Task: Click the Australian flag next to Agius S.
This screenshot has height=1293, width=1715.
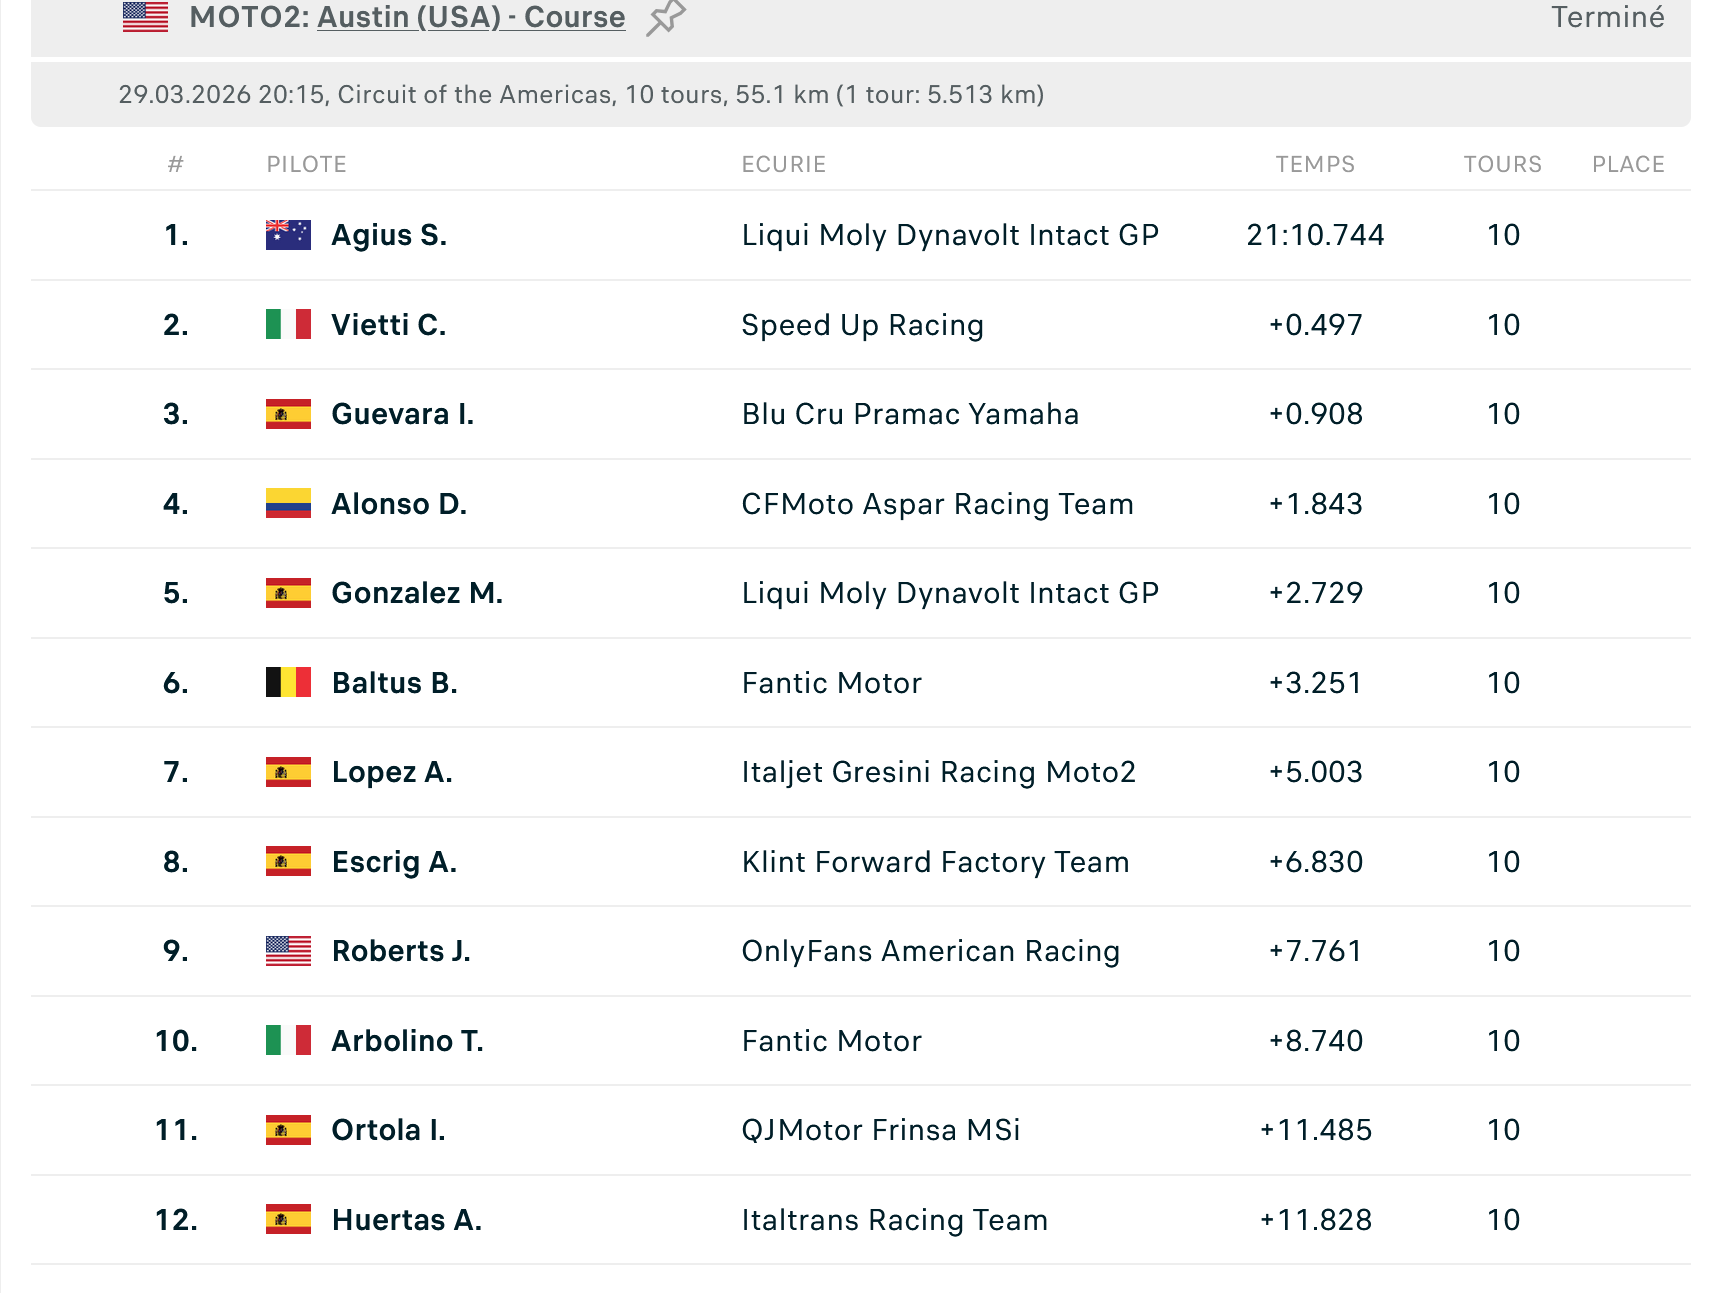Action: point(288,235)
